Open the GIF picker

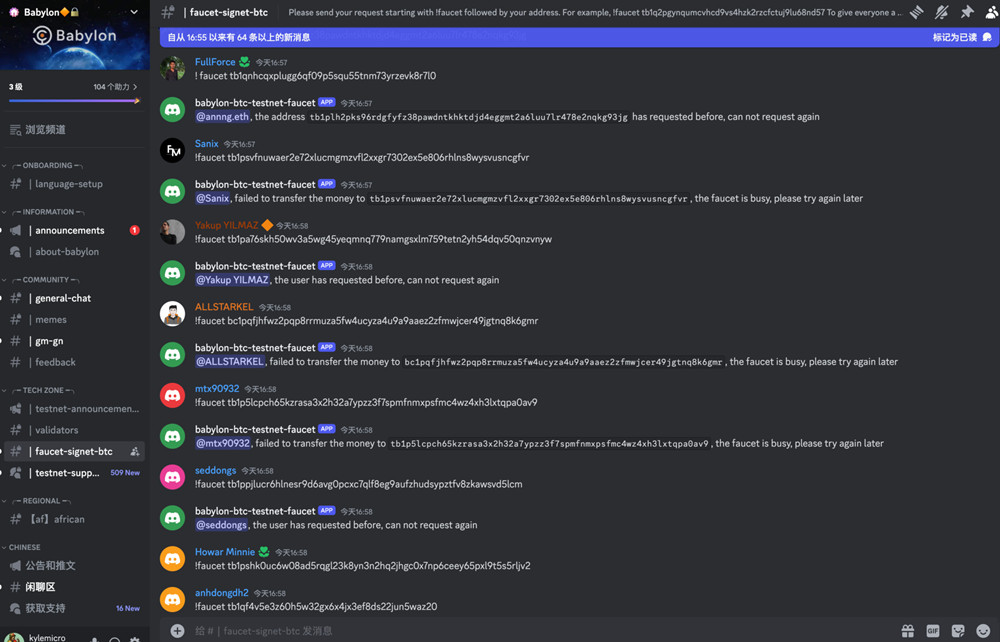(x=933, y=631)
